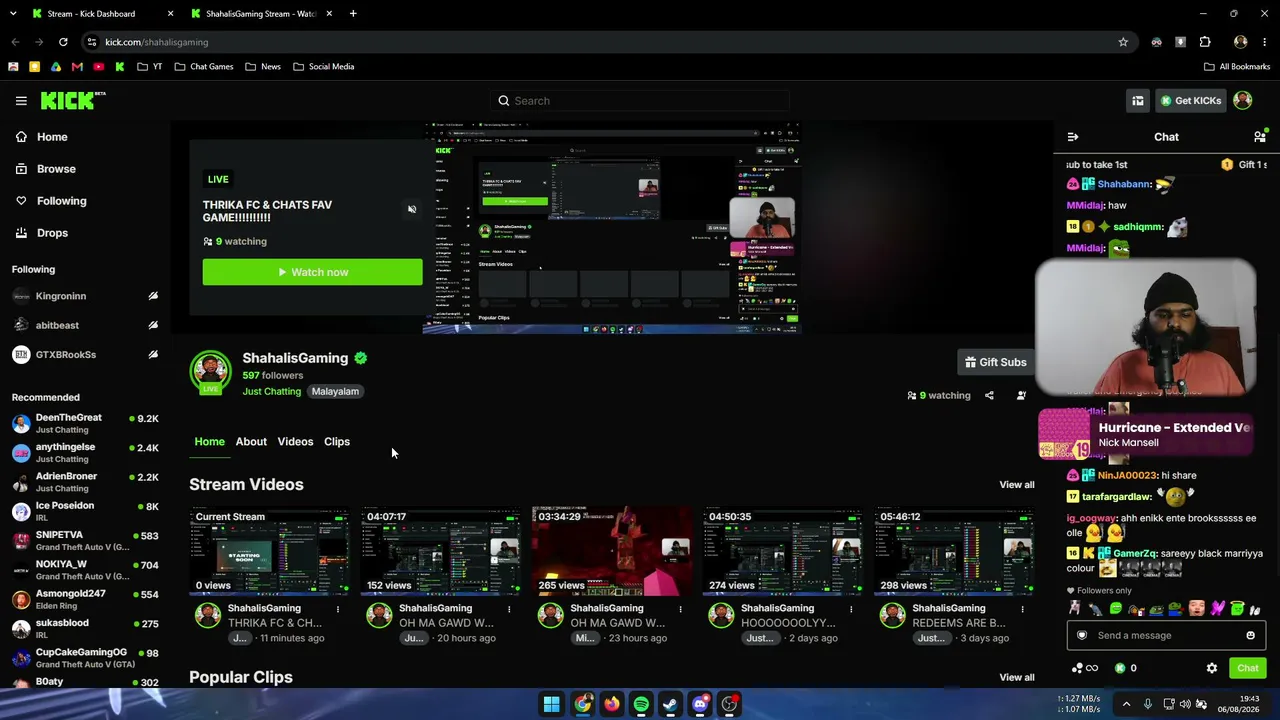Image resolution: width=1280 pixels, height=720 pixels.
Task: Click View all for Popular Clips
Action: (1017, 677)
